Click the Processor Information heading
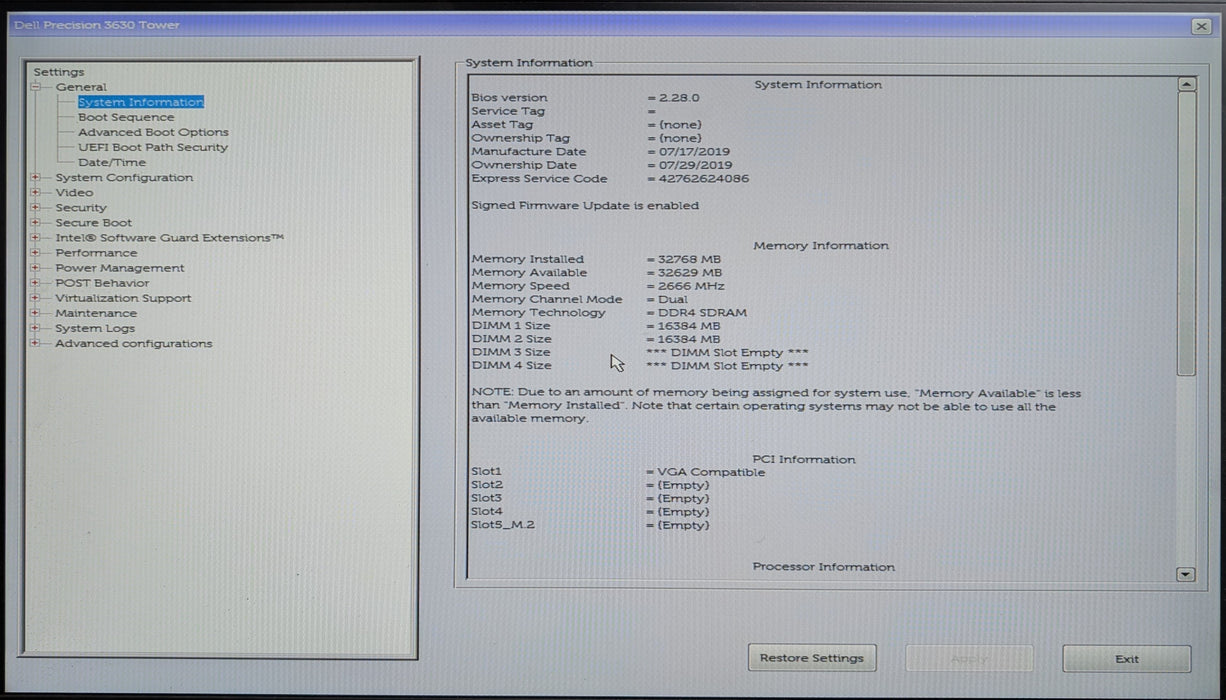The width and height of the screenshot is (1226, 700). [824, 567]
